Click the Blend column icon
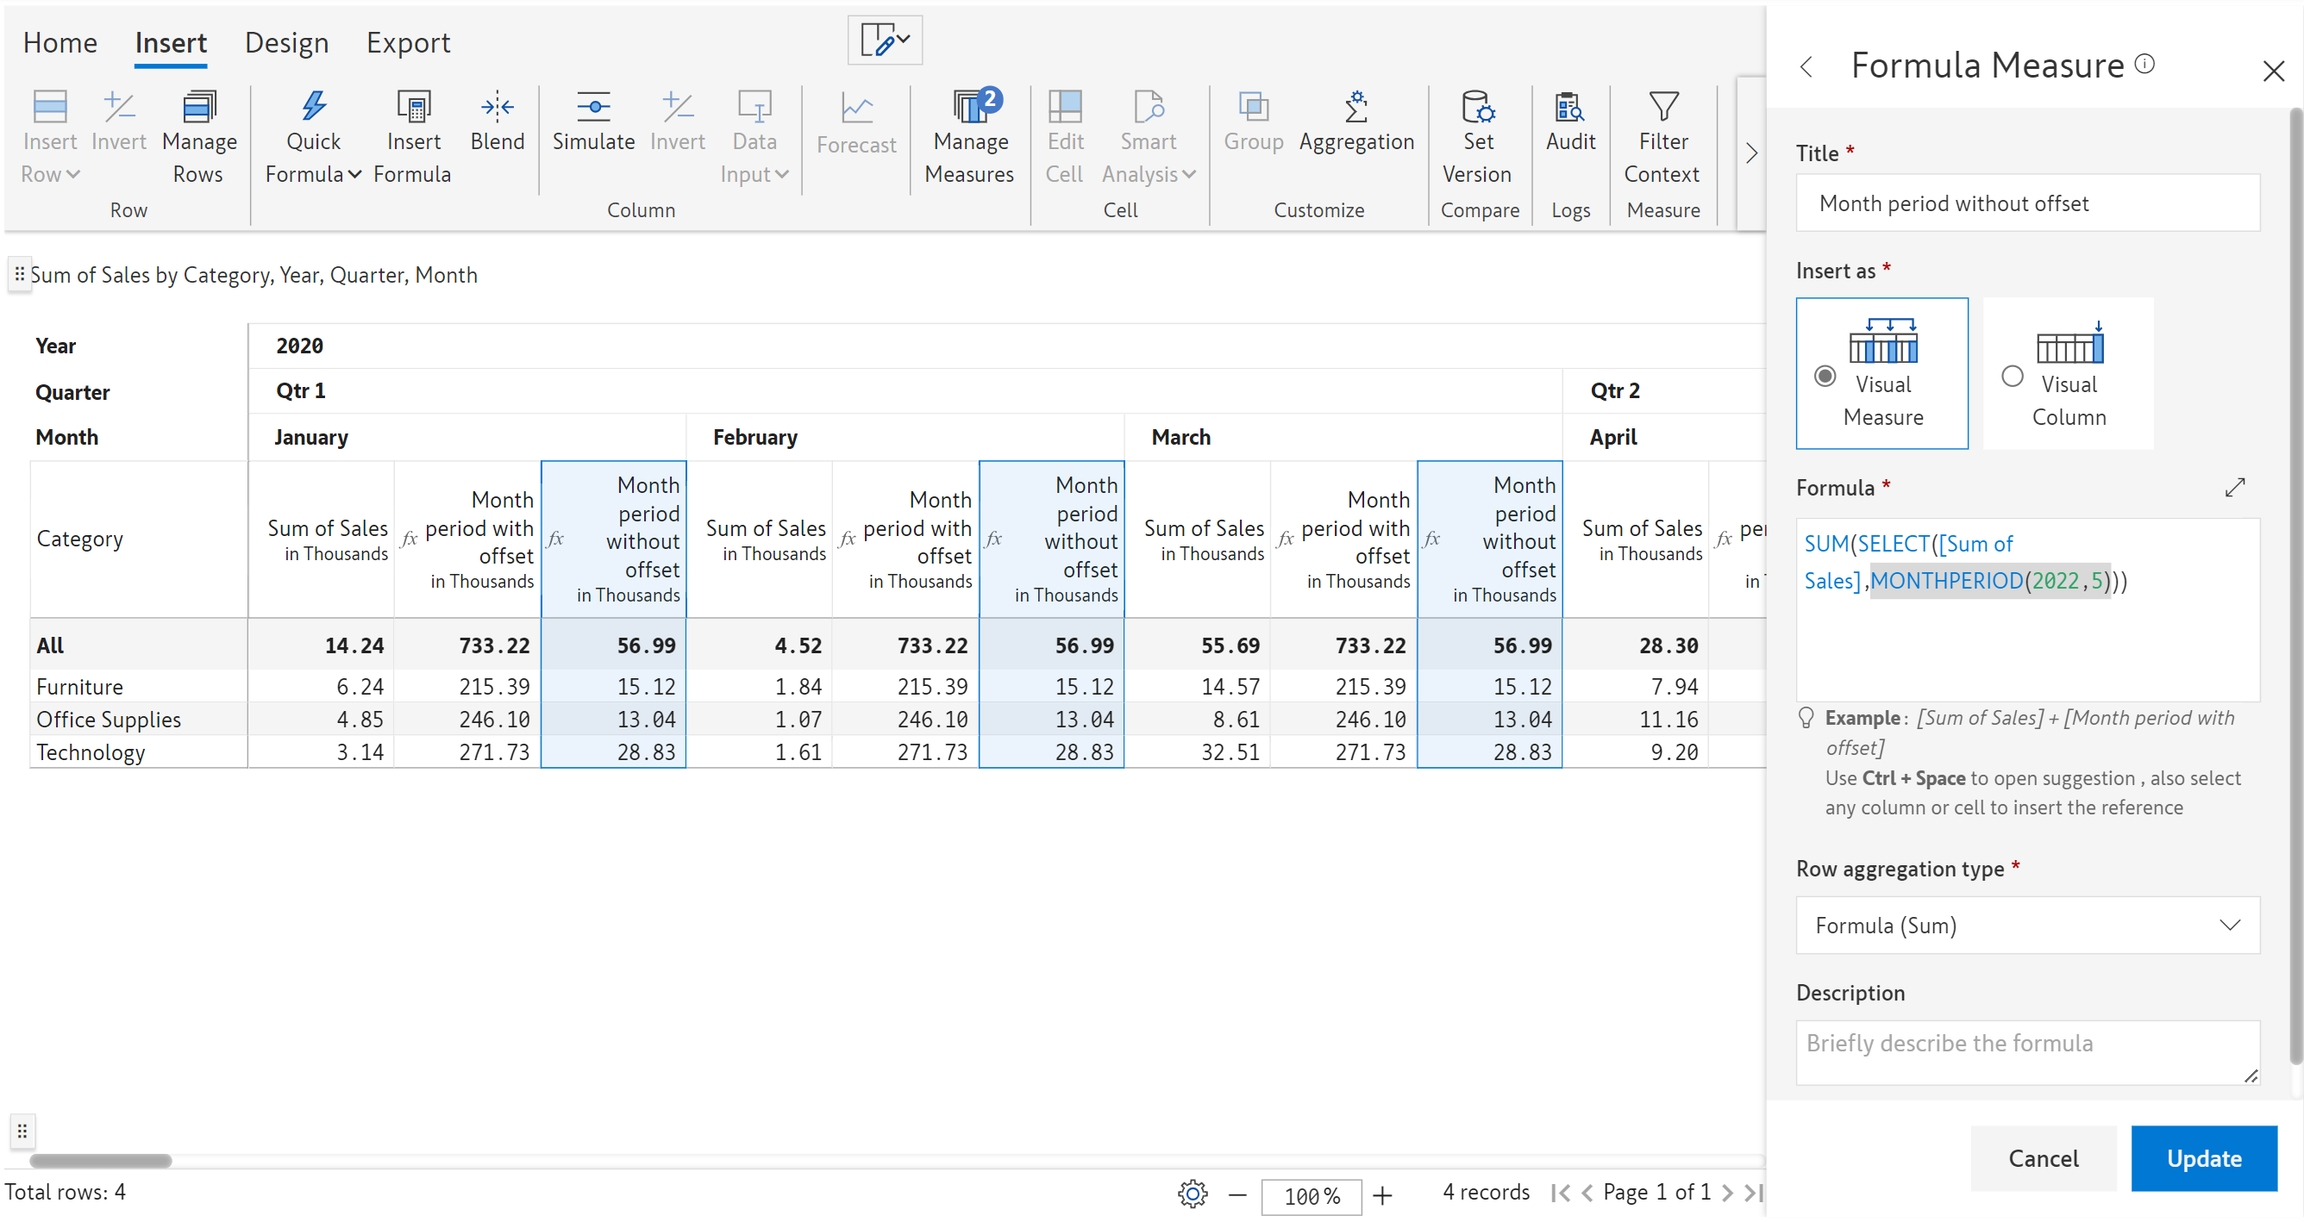 pyautogui.click(x=497, y=108)
